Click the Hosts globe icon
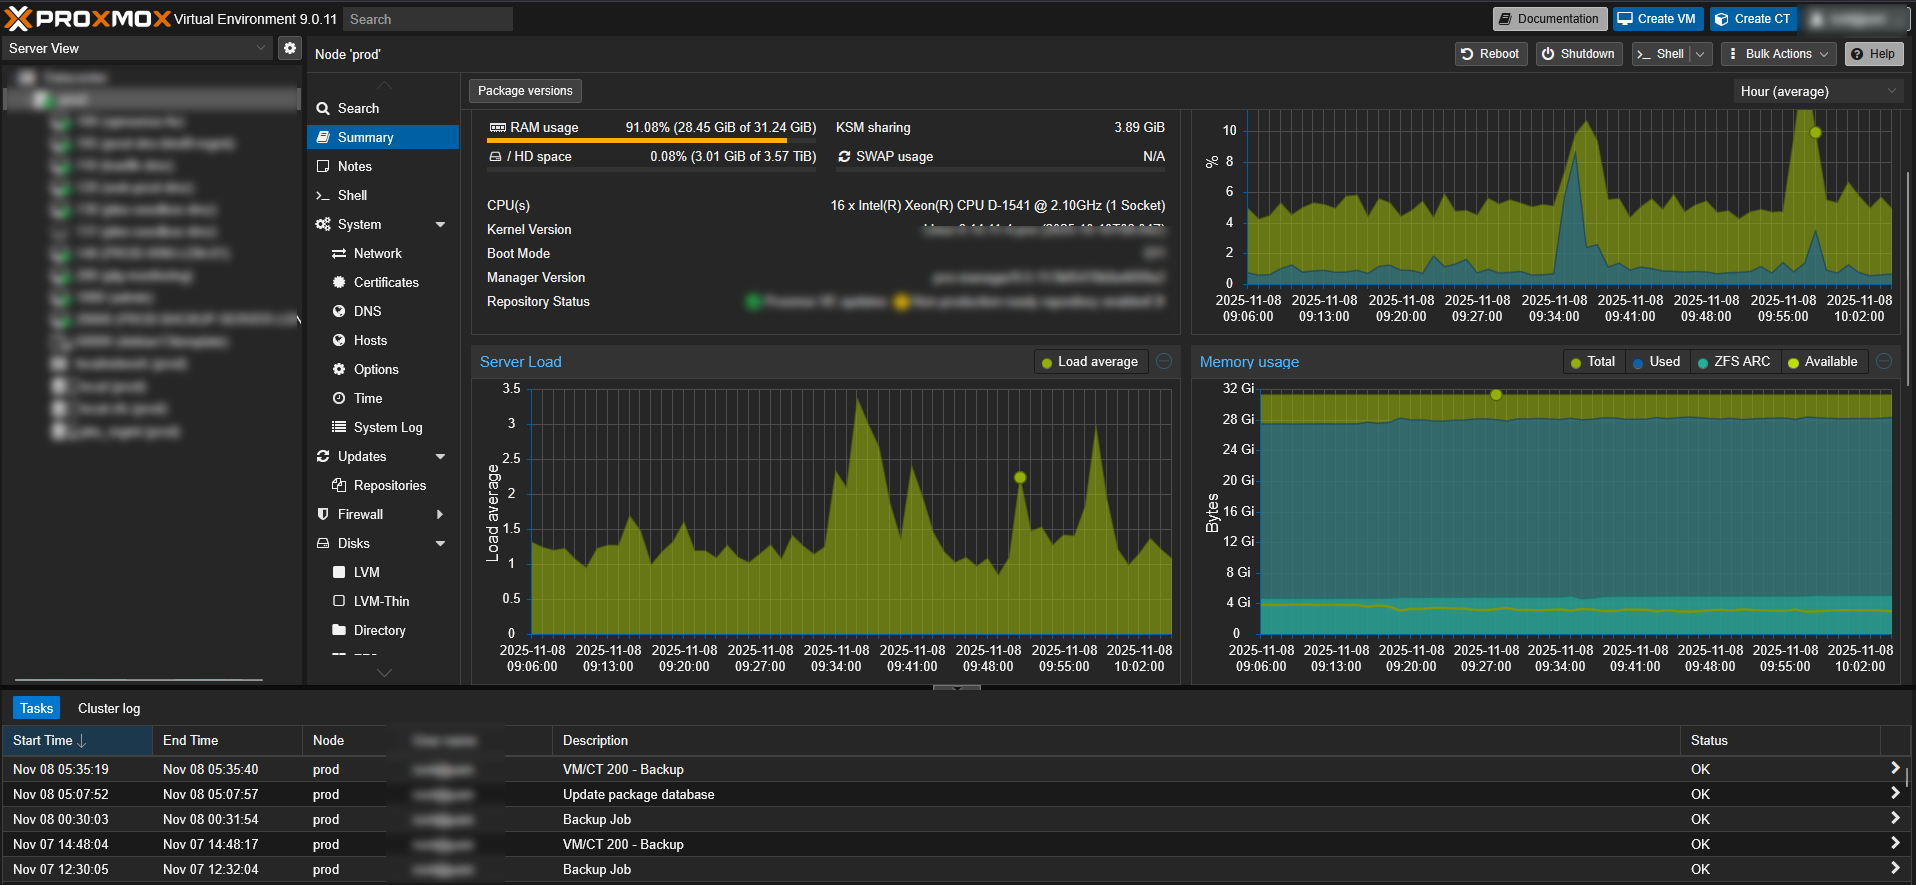1916x885 pixels. (339, 340)
